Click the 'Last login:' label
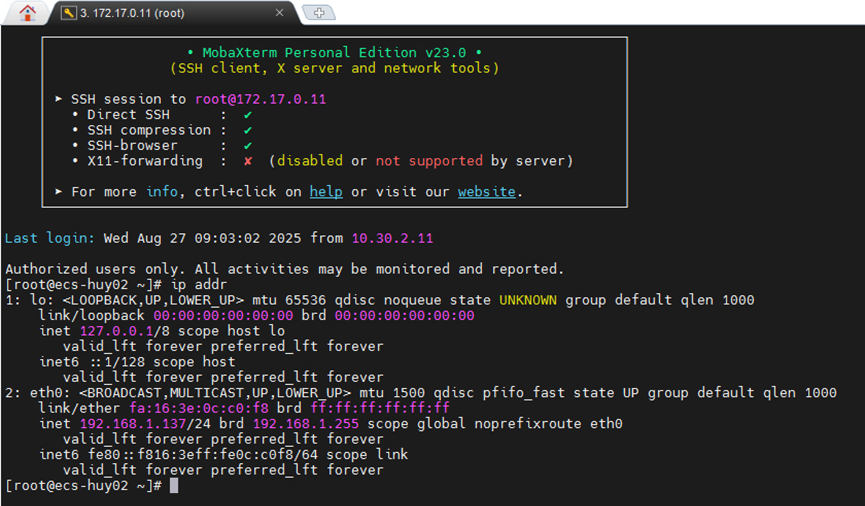 click(x=50, y=238)
